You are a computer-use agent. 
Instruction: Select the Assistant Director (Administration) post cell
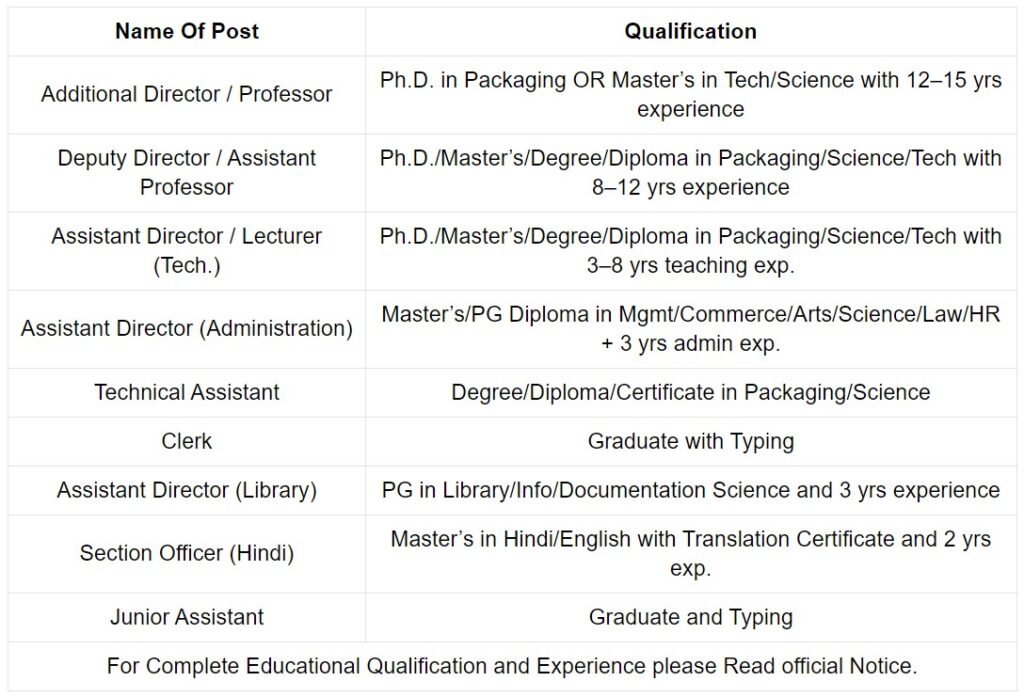point(187,328)
